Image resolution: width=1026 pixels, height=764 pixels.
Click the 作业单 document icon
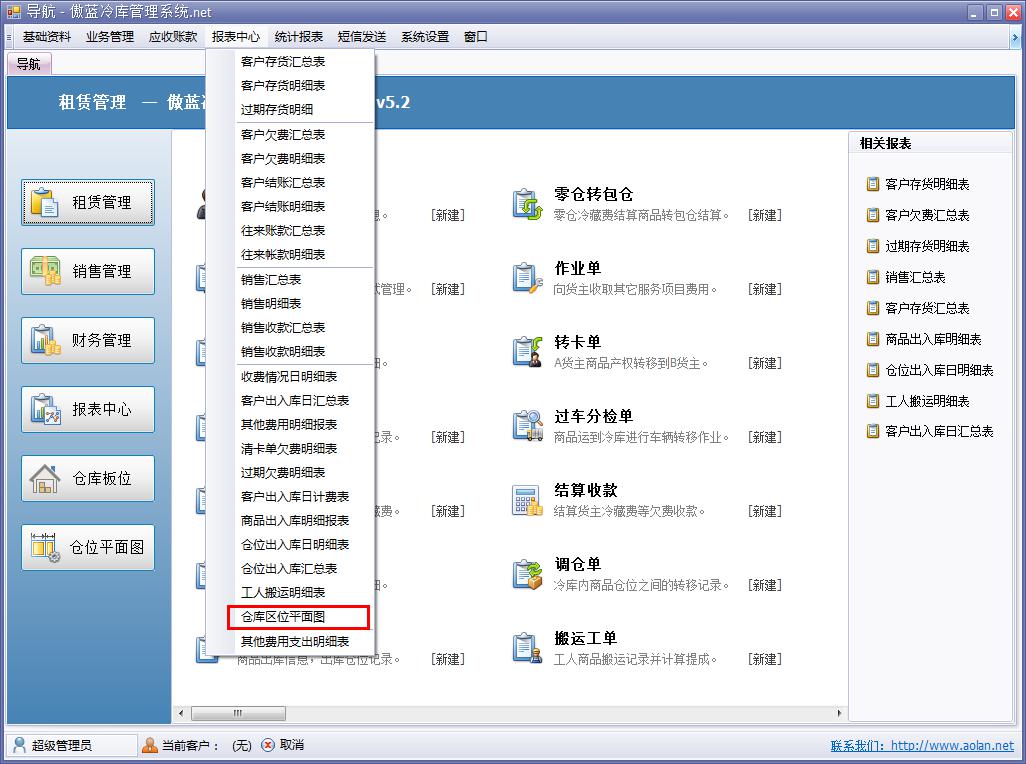[x=527, y=278]
